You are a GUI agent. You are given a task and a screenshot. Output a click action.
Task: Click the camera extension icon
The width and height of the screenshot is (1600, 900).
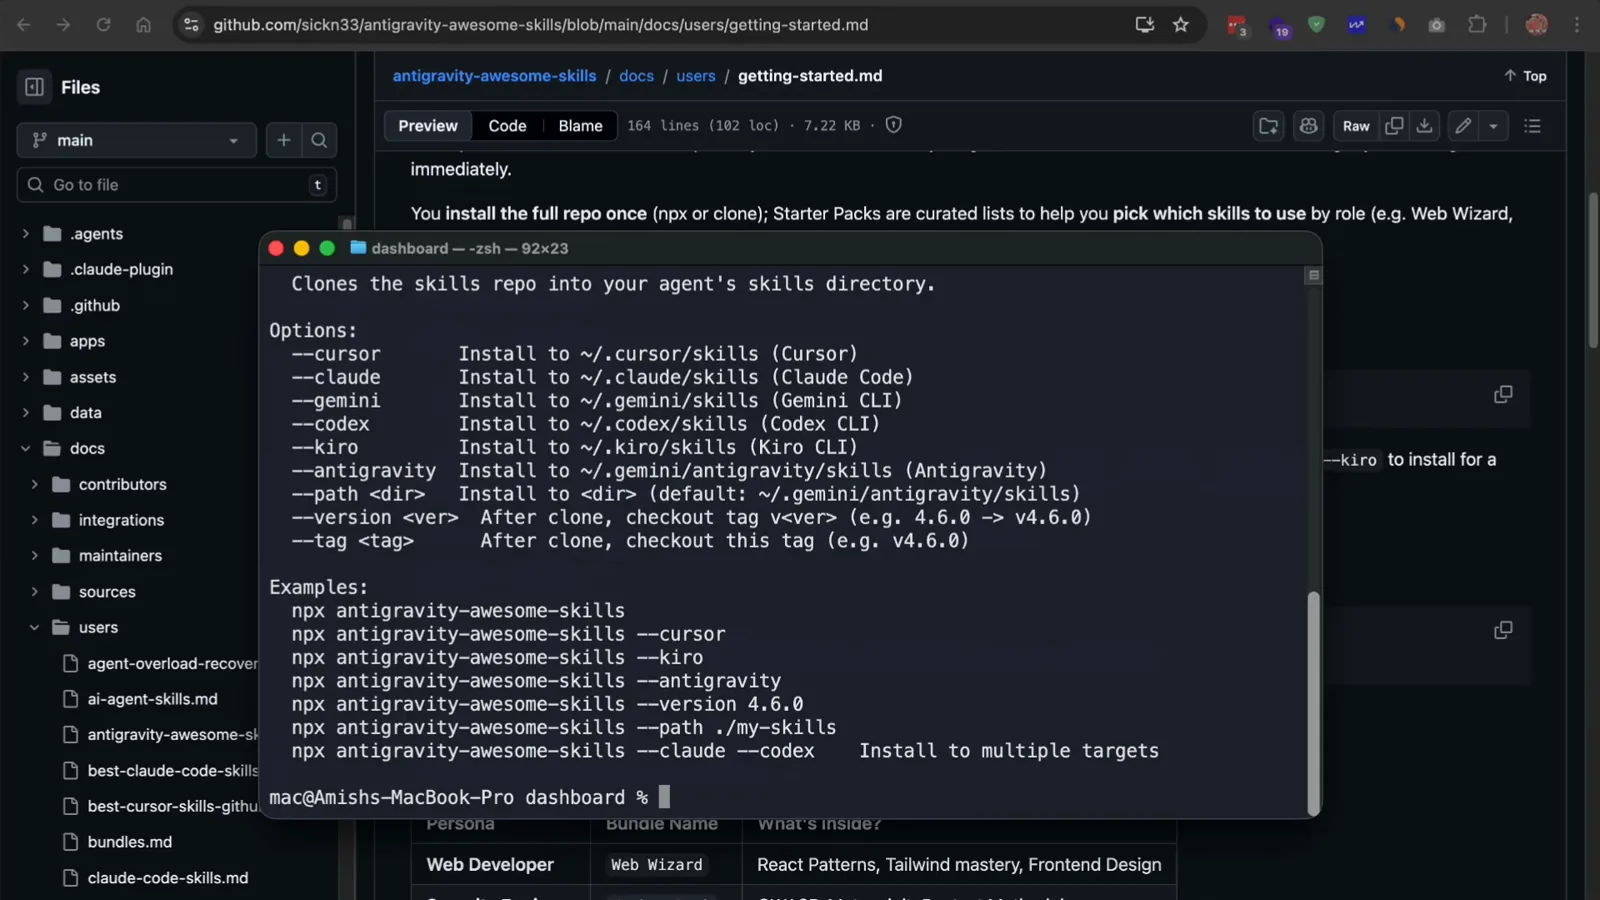[1437, 25]
